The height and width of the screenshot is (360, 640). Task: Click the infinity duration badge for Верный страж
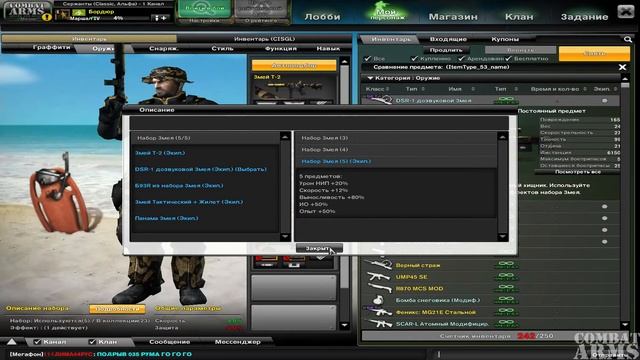506,265
